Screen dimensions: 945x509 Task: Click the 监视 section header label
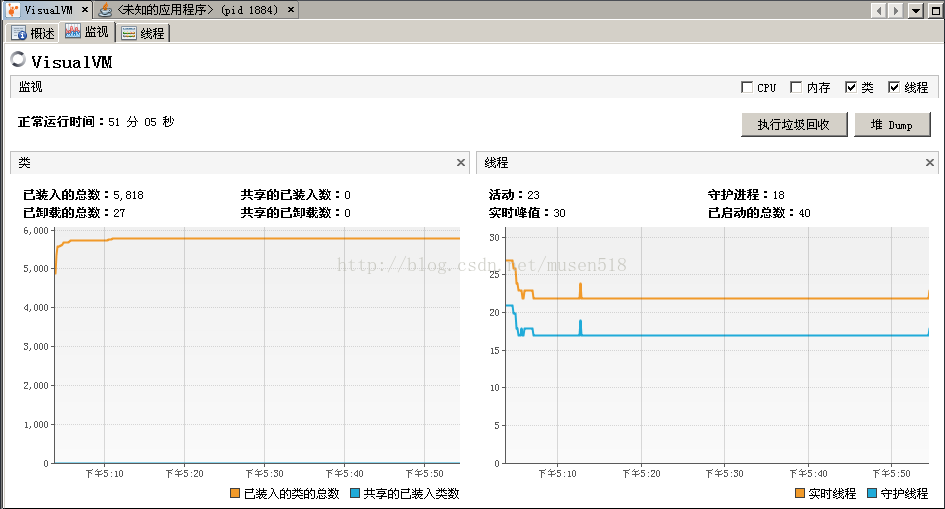(x=30, y=87)
